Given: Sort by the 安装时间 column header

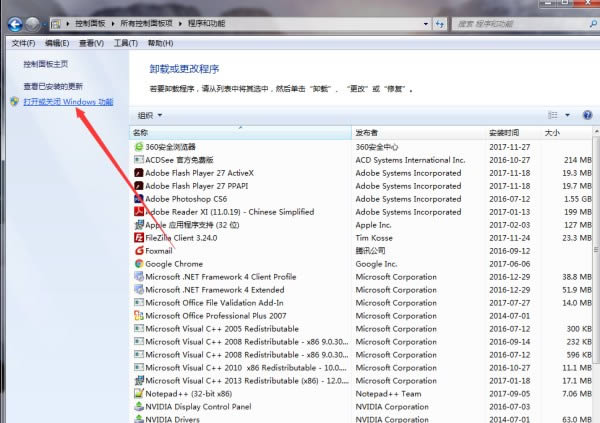Looking at the screenshot, I should [x=513, y=133].
